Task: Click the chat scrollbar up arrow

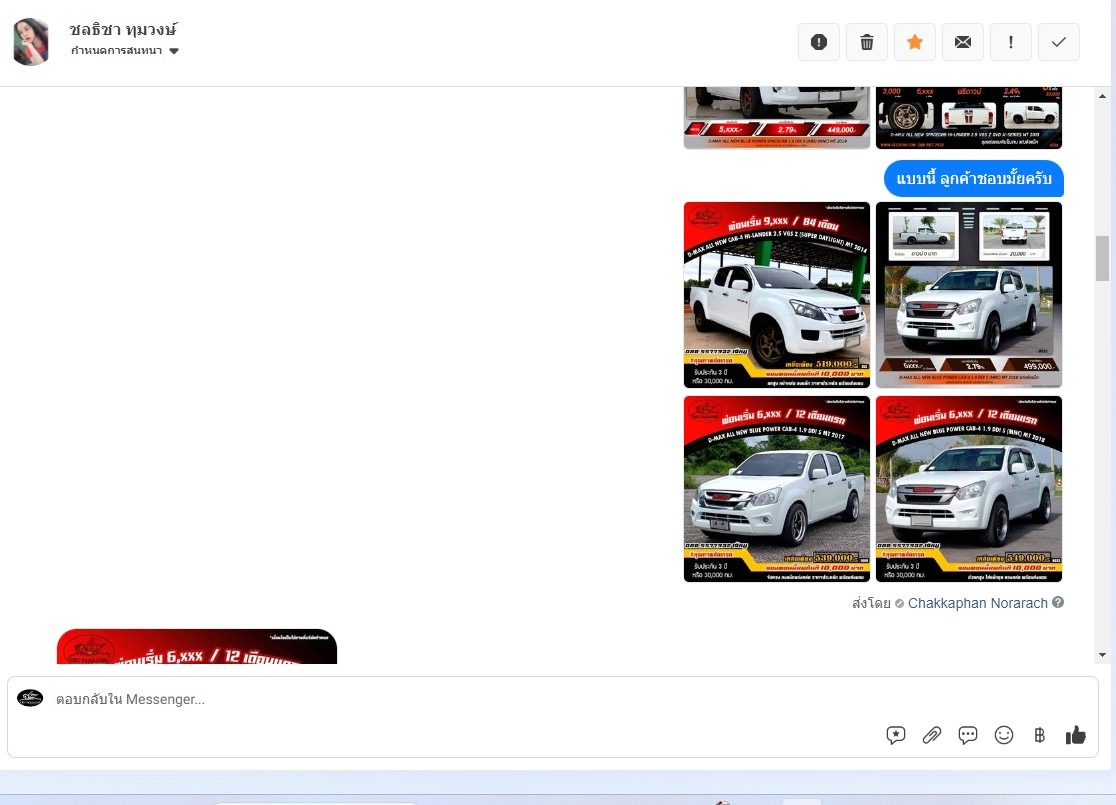Action: [1102, 96]
